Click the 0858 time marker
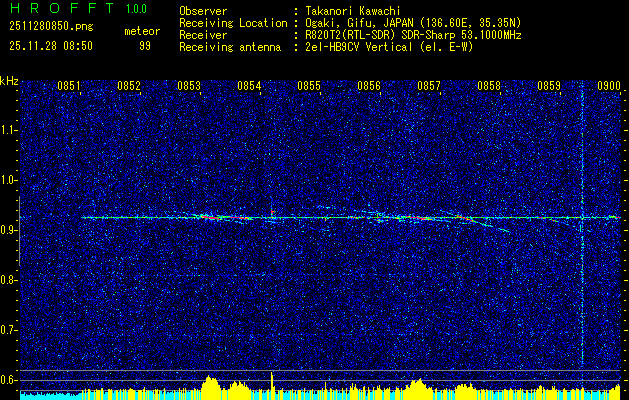The height and width of the screenshot is (400, 629). pos(489,86)
